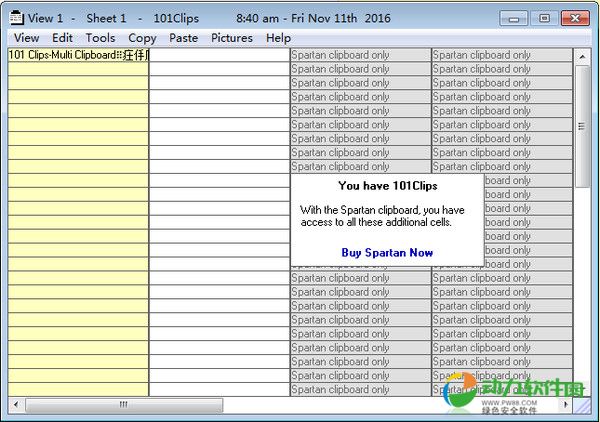Minimize the 101Clips window

point(514,18)
